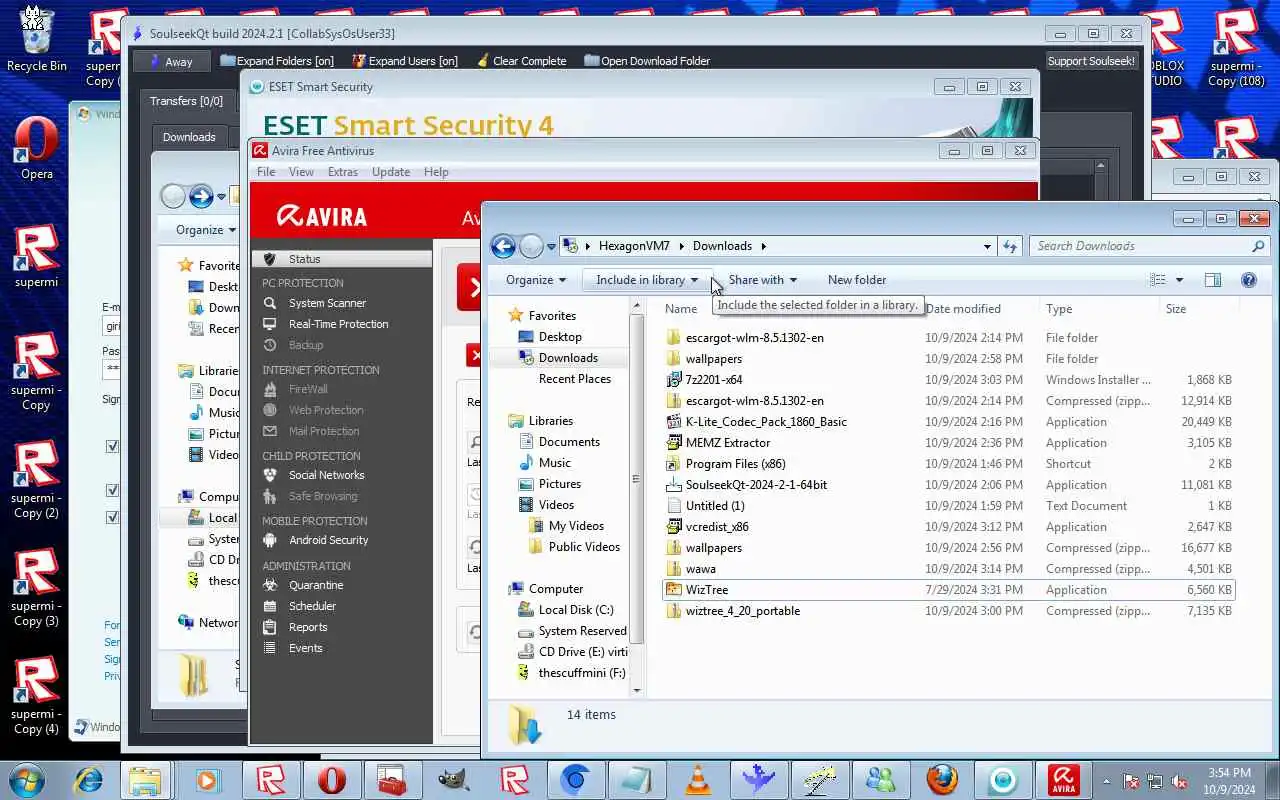Open Scheduler in Avira sidebar

(312, 606)
